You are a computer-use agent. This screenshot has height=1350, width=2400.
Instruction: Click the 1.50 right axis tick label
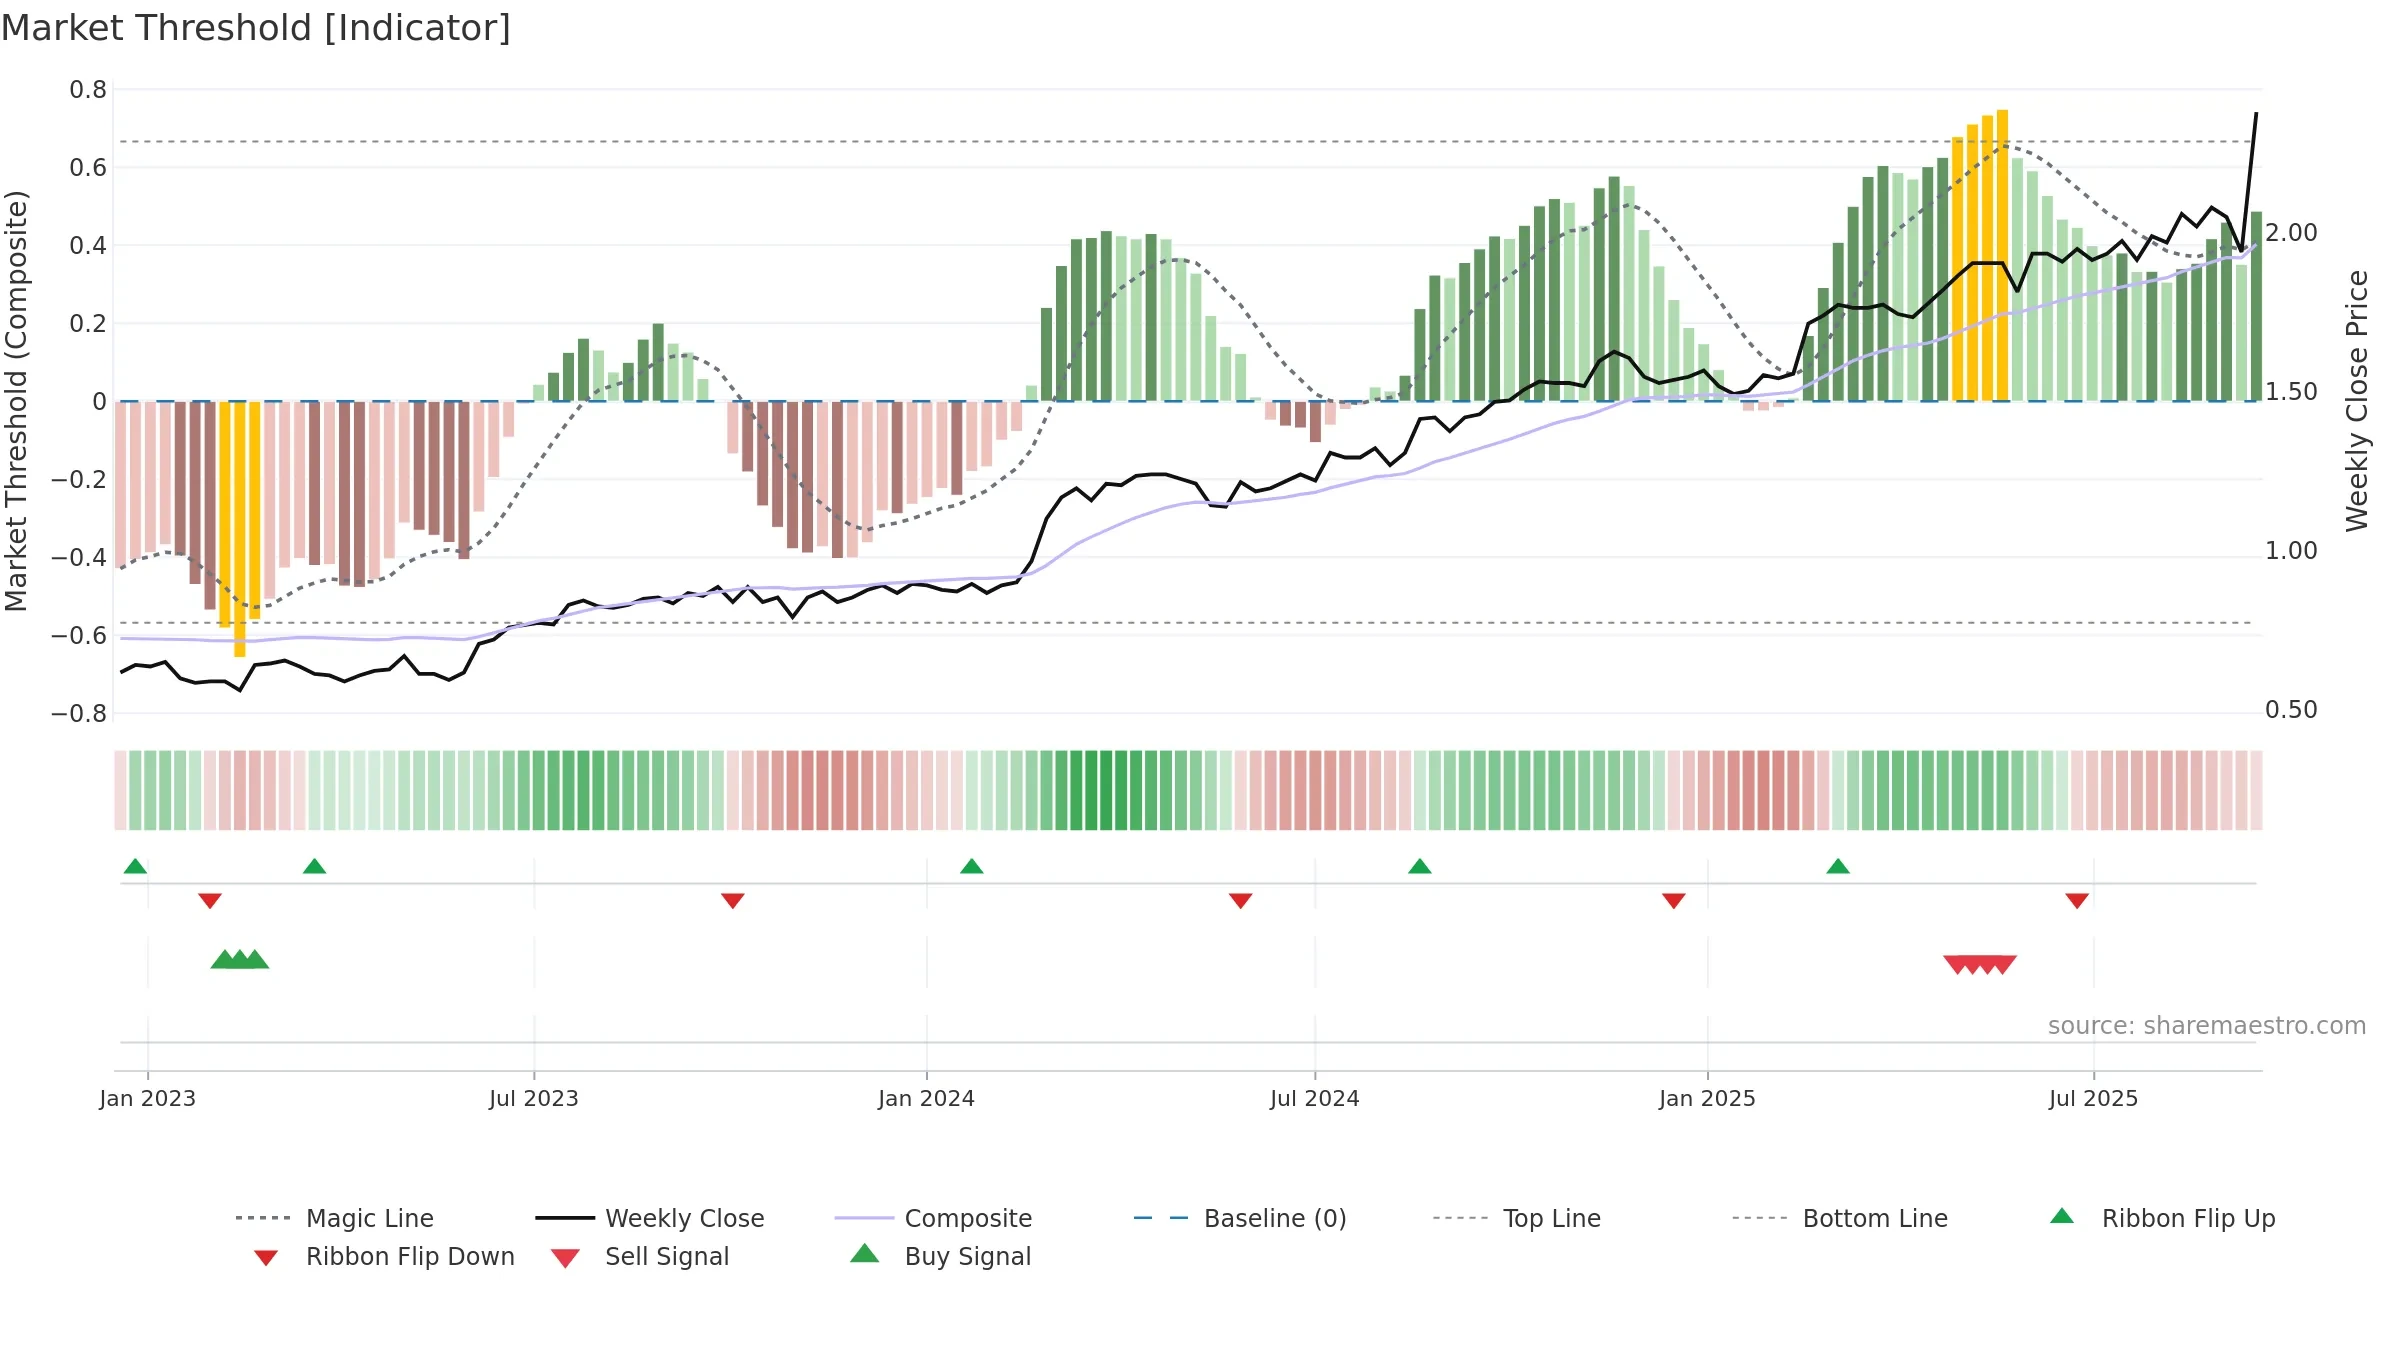[x=2291, y=392]
